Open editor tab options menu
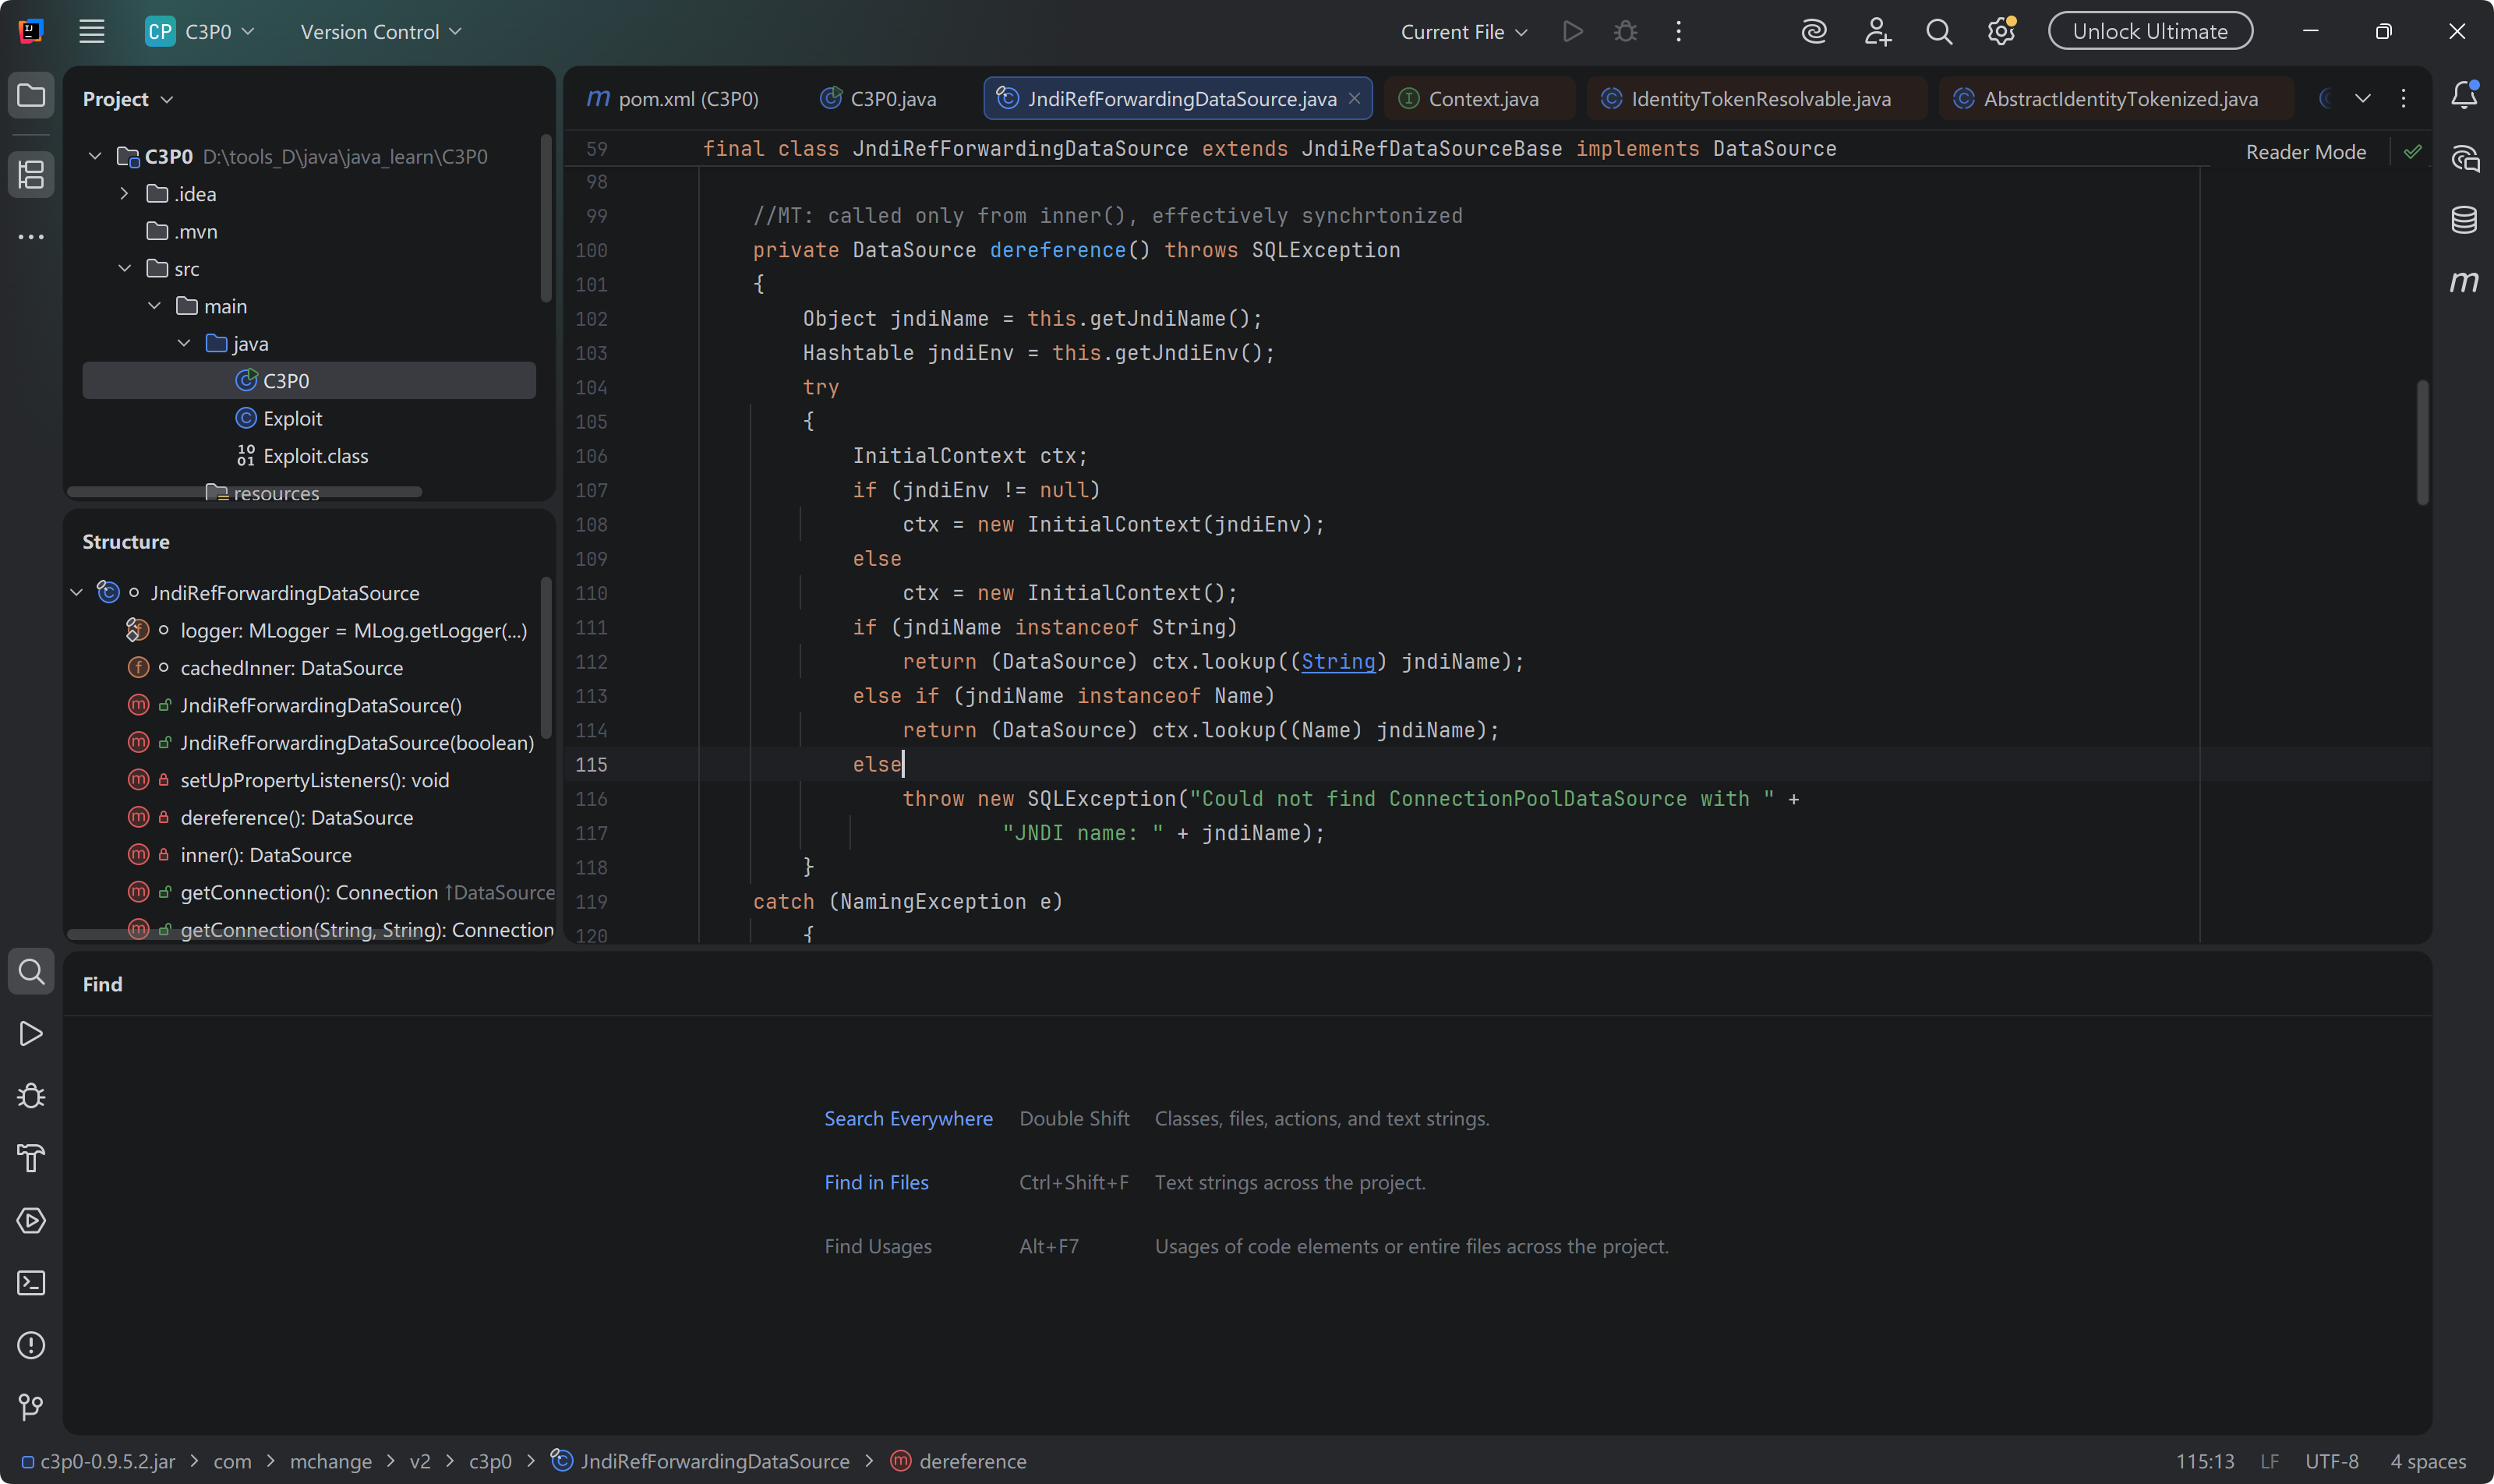The image size is (2494, 1484). coord(2404,98)
